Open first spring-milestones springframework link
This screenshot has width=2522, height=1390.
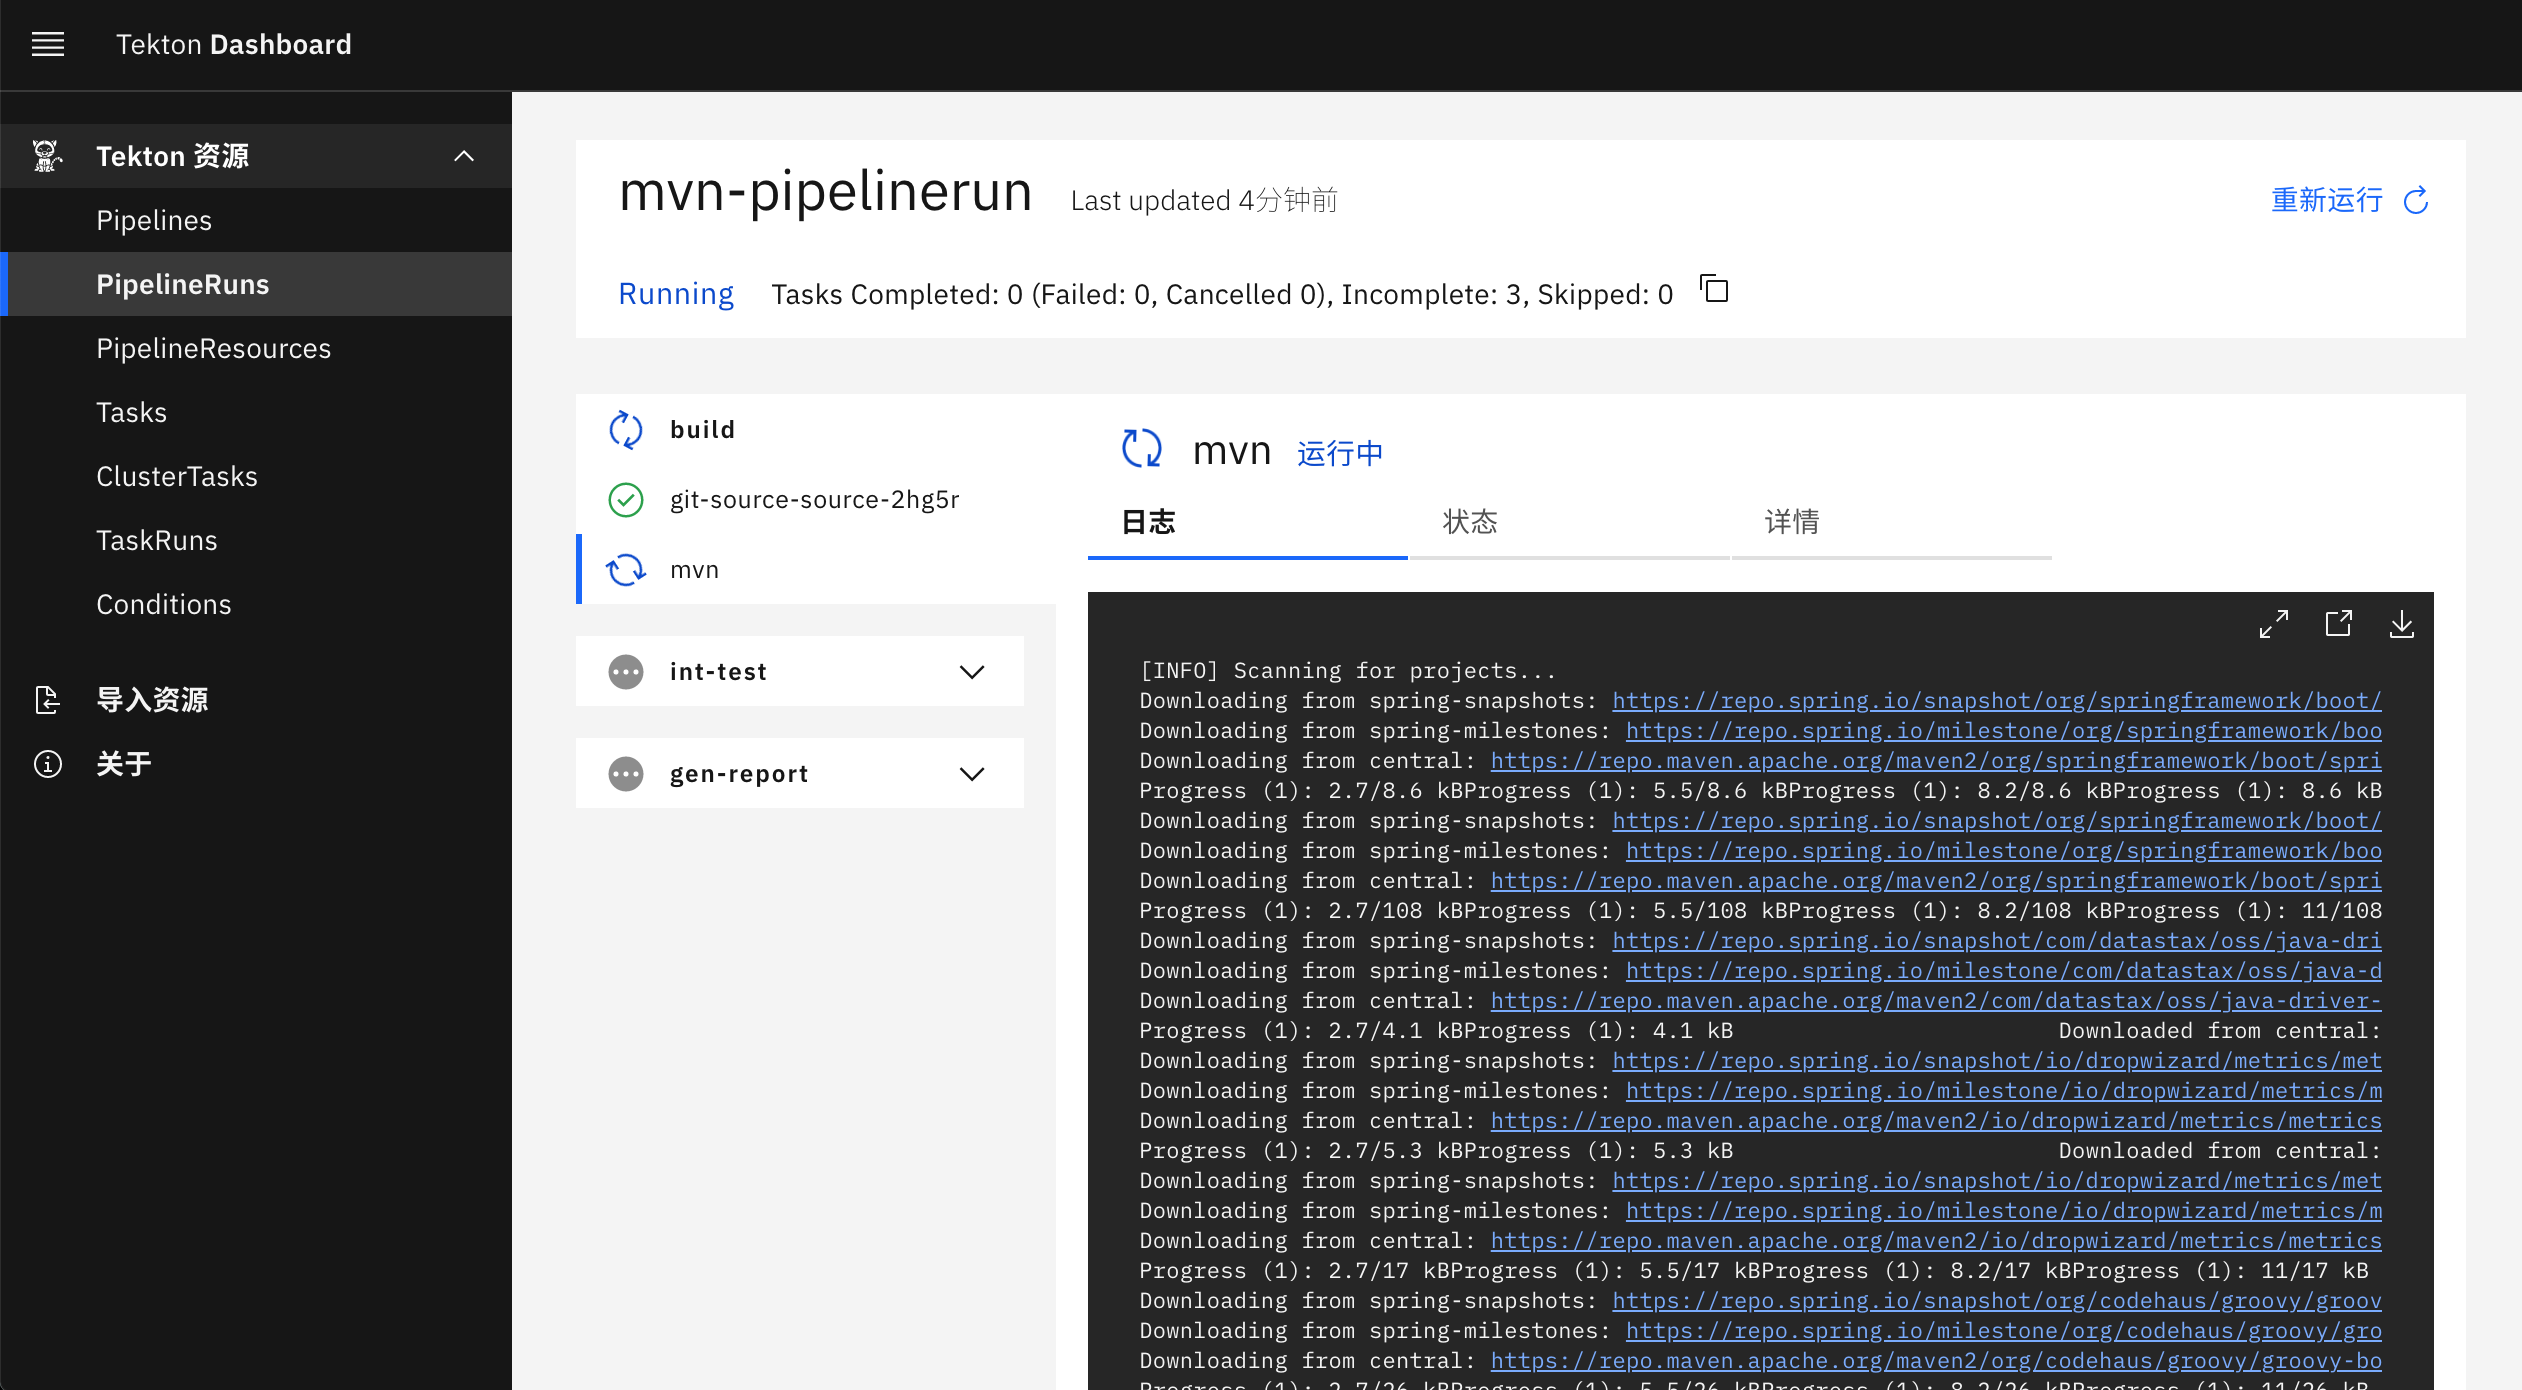(x=2004, y=731)
